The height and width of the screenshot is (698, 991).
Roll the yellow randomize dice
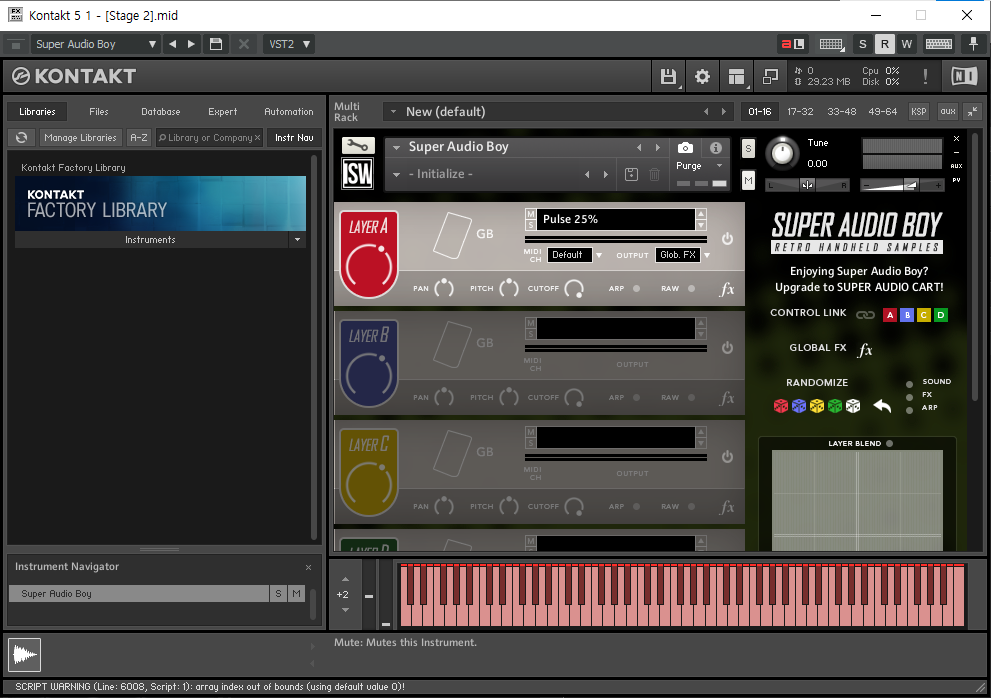(x=817, y=405)
